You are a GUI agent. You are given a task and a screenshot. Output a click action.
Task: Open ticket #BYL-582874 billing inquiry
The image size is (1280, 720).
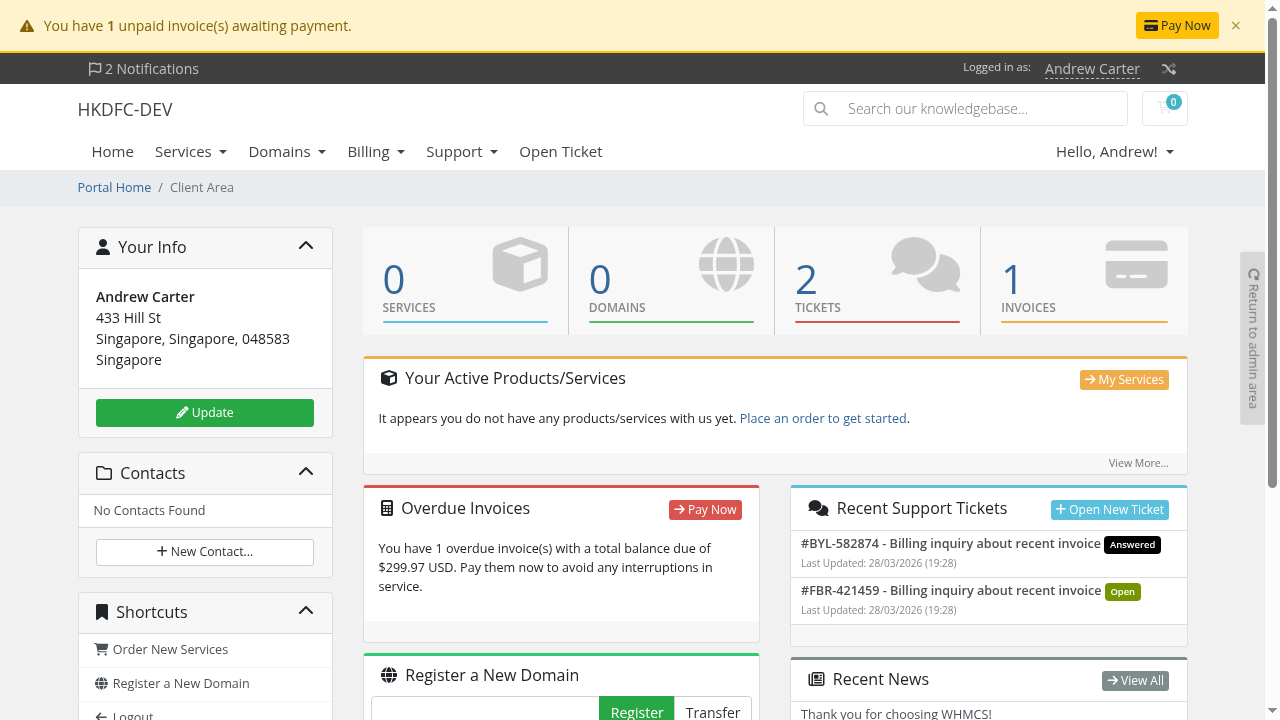(x=951, y=544)
